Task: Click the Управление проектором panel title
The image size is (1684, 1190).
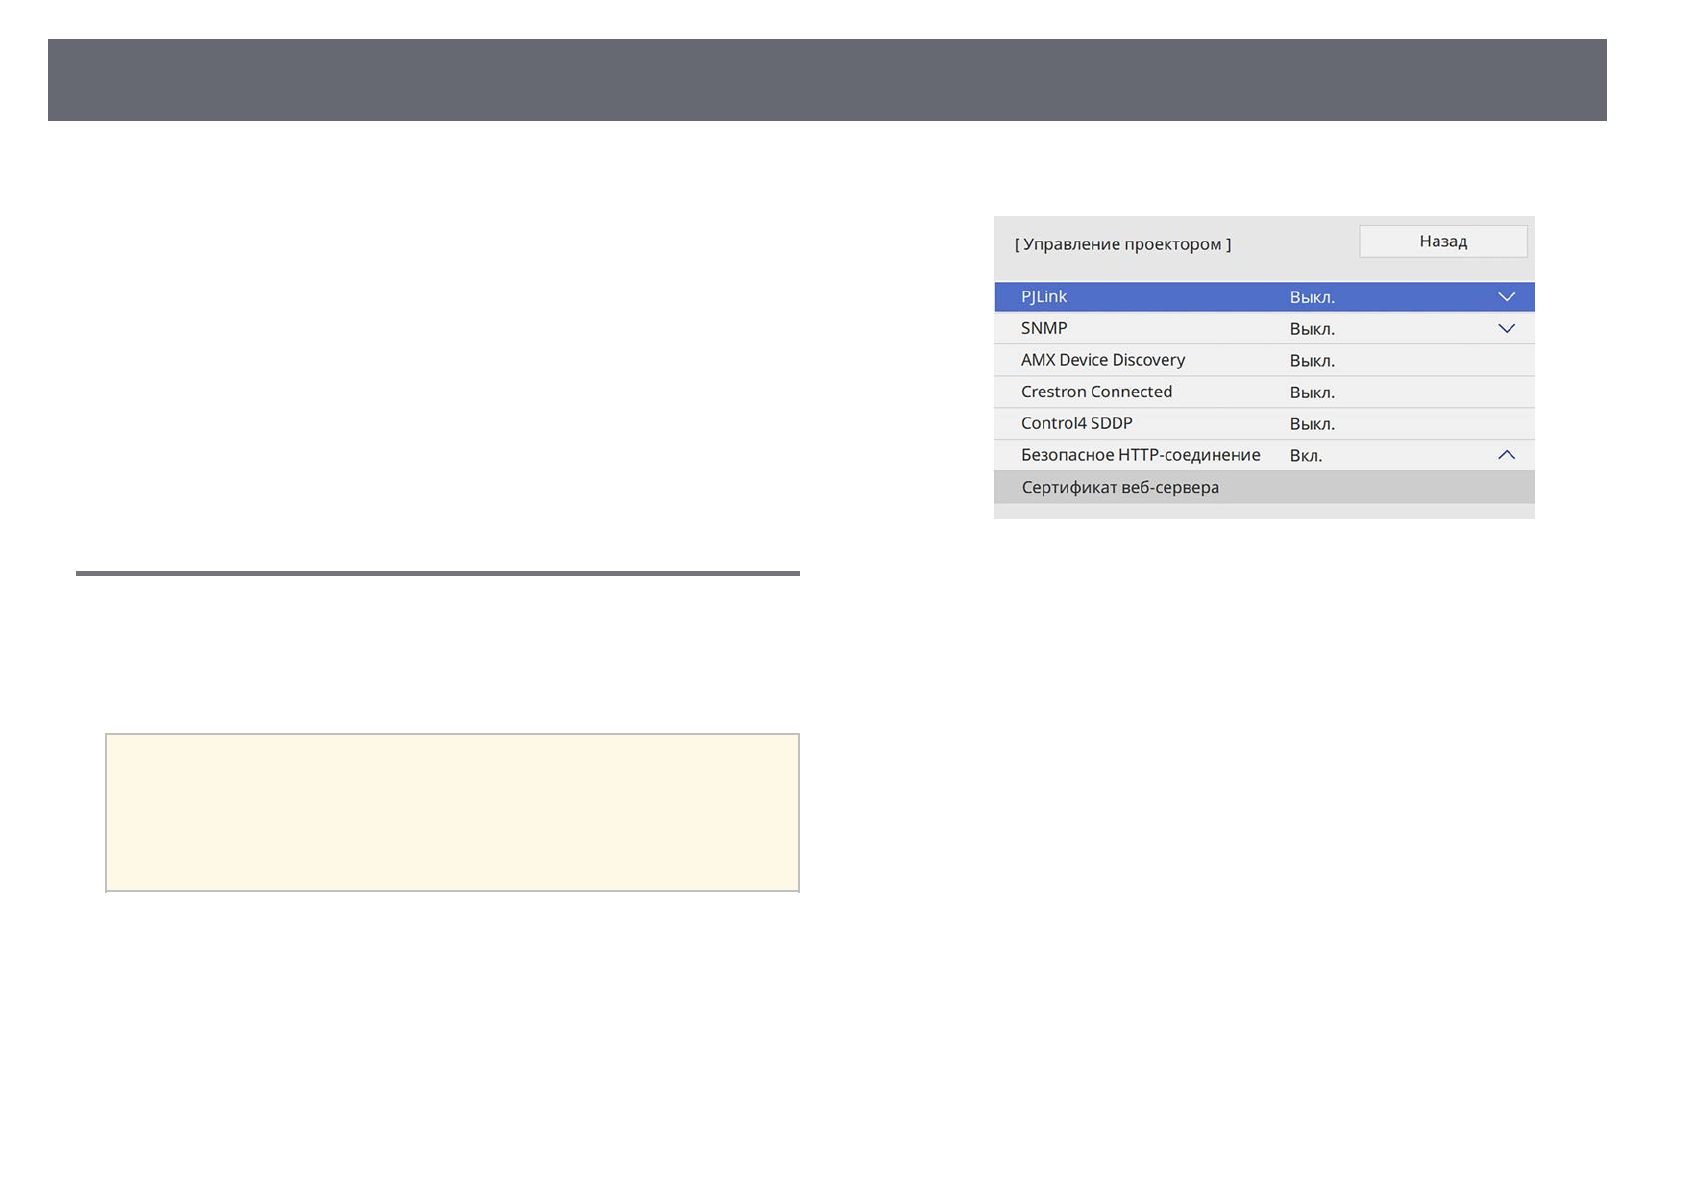Action: [1123, 244]
